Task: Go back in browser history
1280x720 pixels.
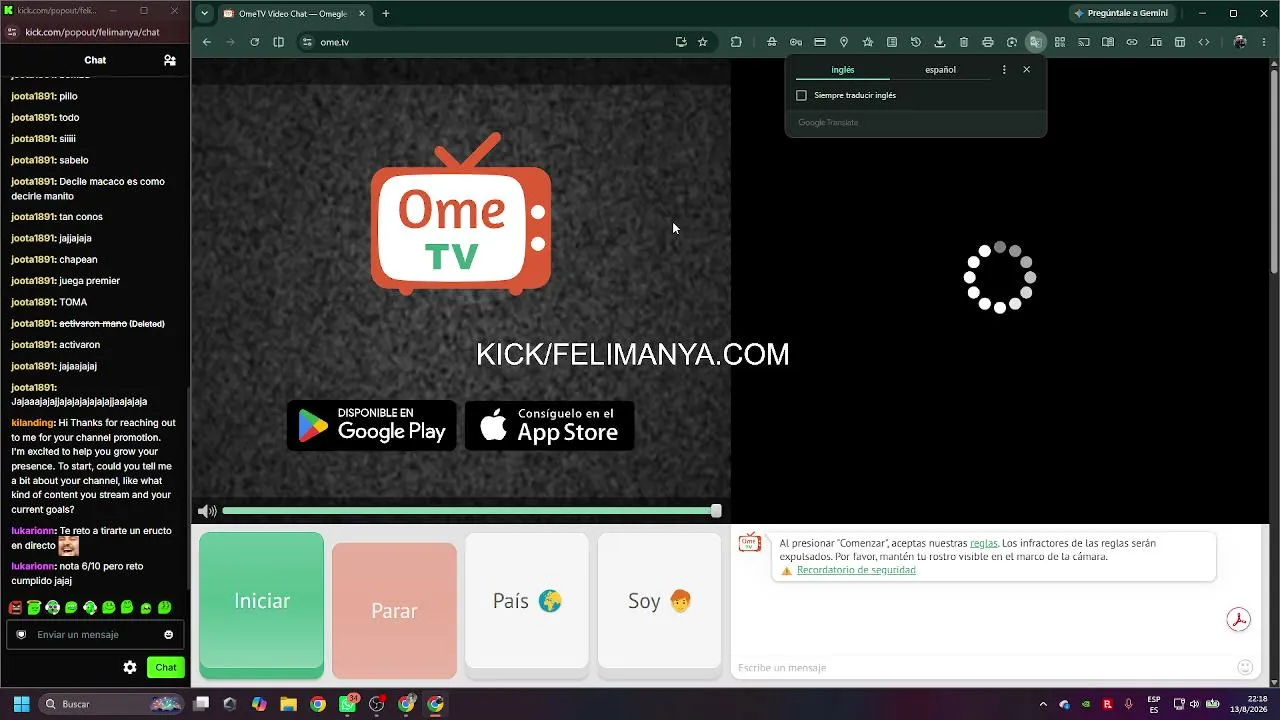Action: click(x=207, y=42)
